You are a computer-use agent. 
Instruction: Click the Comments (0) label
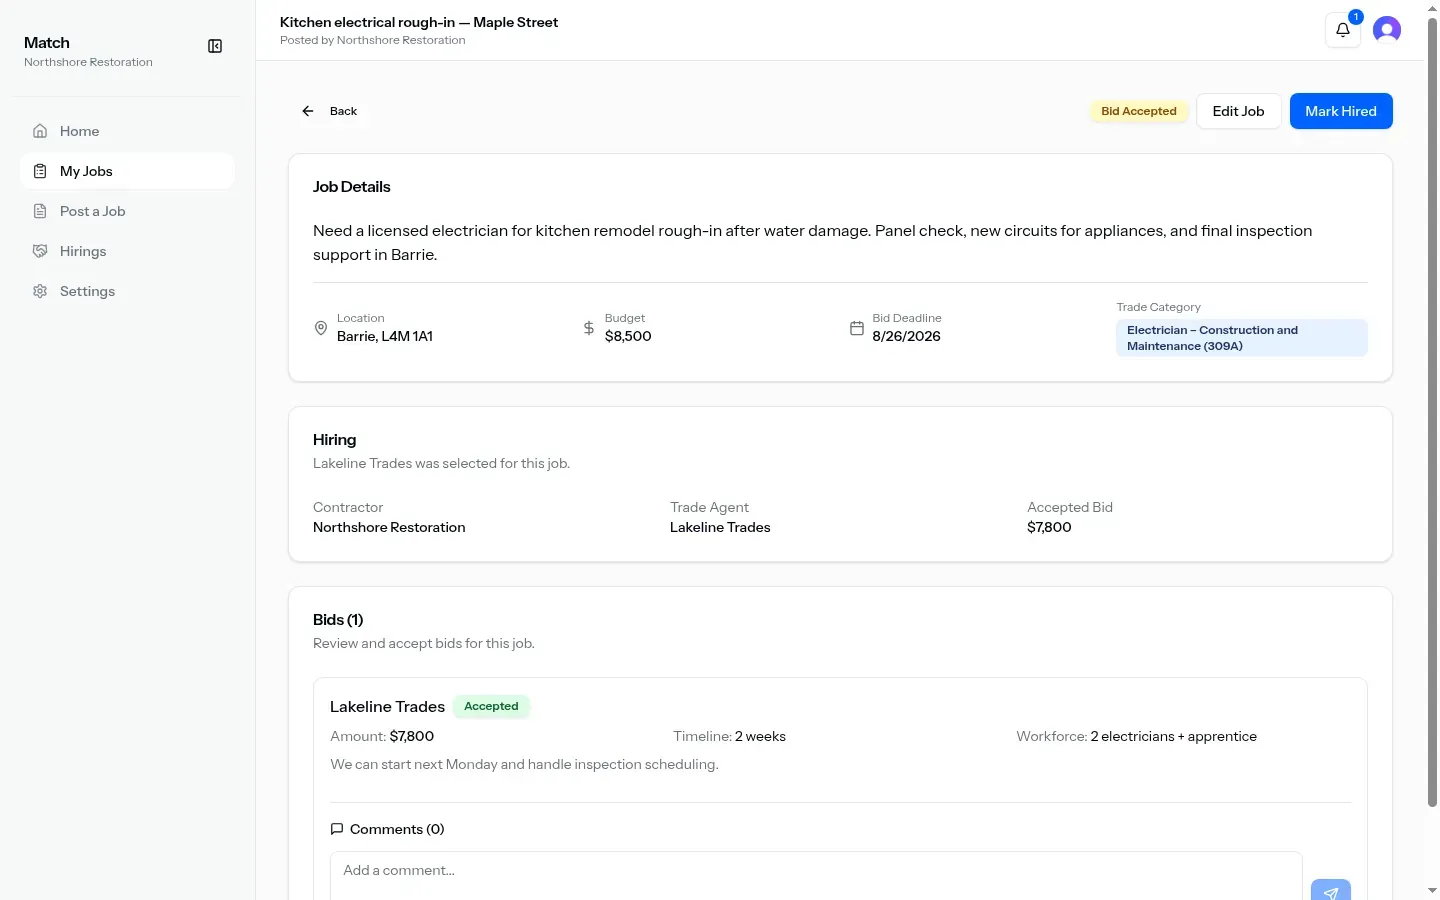point(397,829)
